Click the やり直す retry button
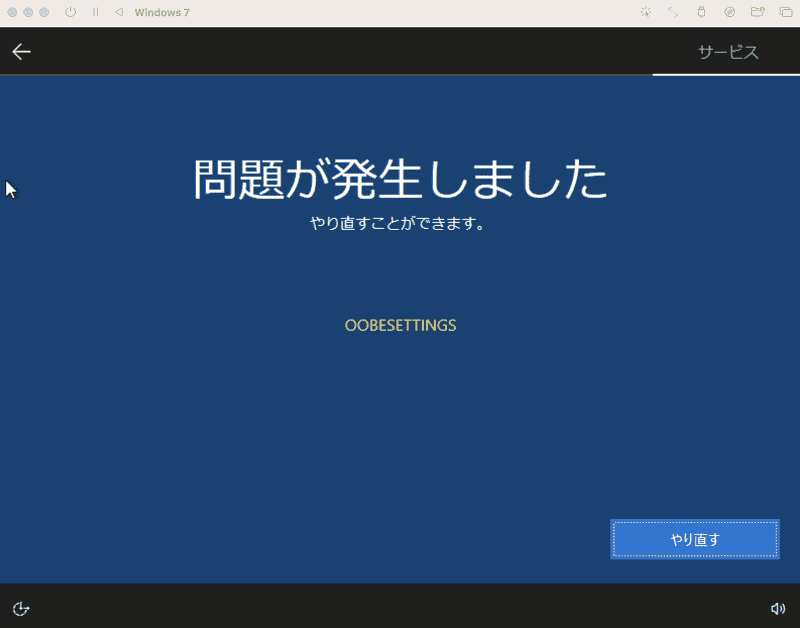This screenshot has width=800, height=628. (694, 539)
